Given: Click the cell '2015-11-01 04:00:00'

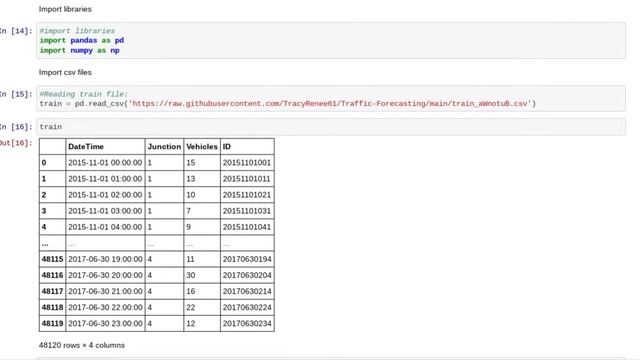Looking at the screenshot, I should 105,227.
